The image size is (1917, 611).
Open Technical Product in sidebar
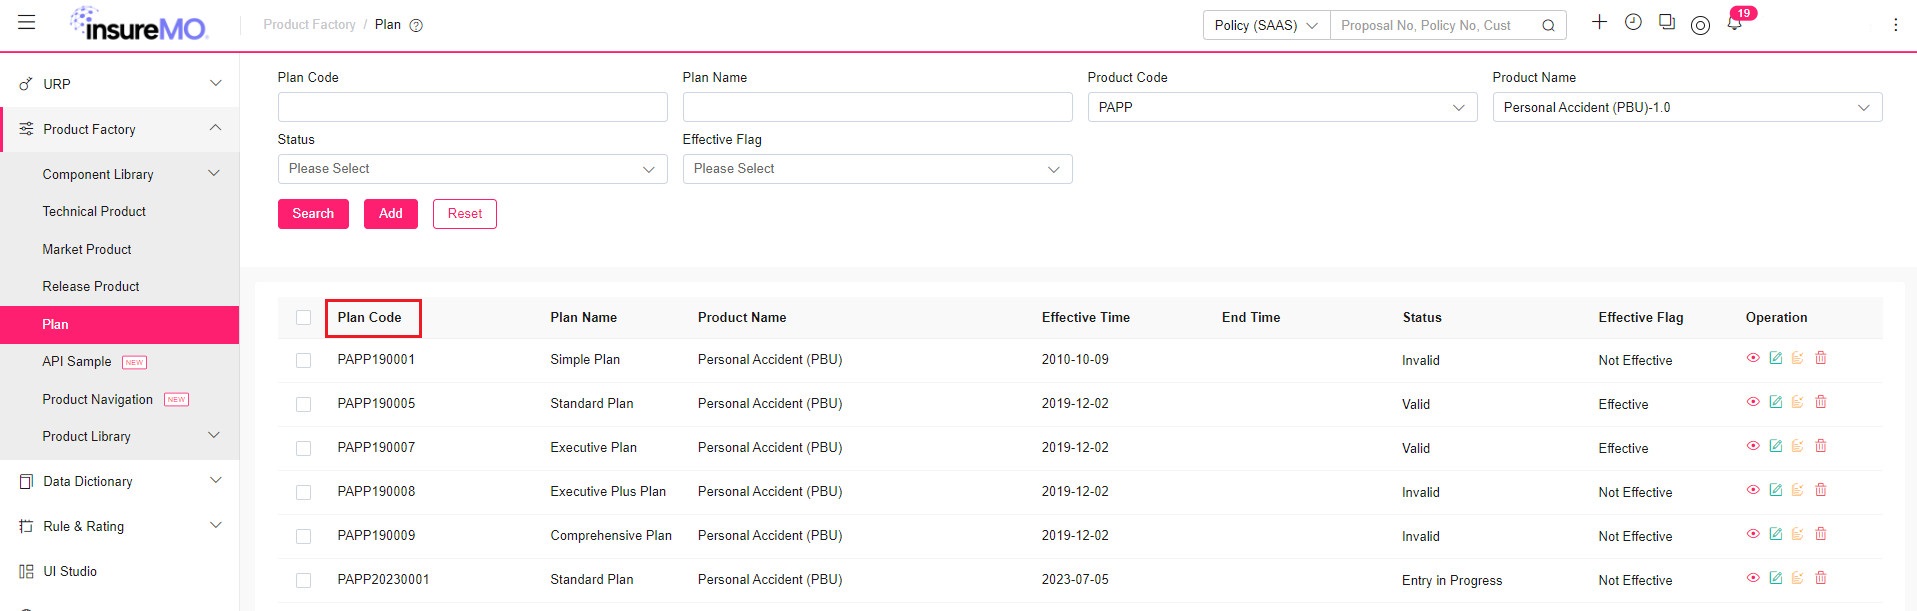pyautogui.click(x=94, y=211)
